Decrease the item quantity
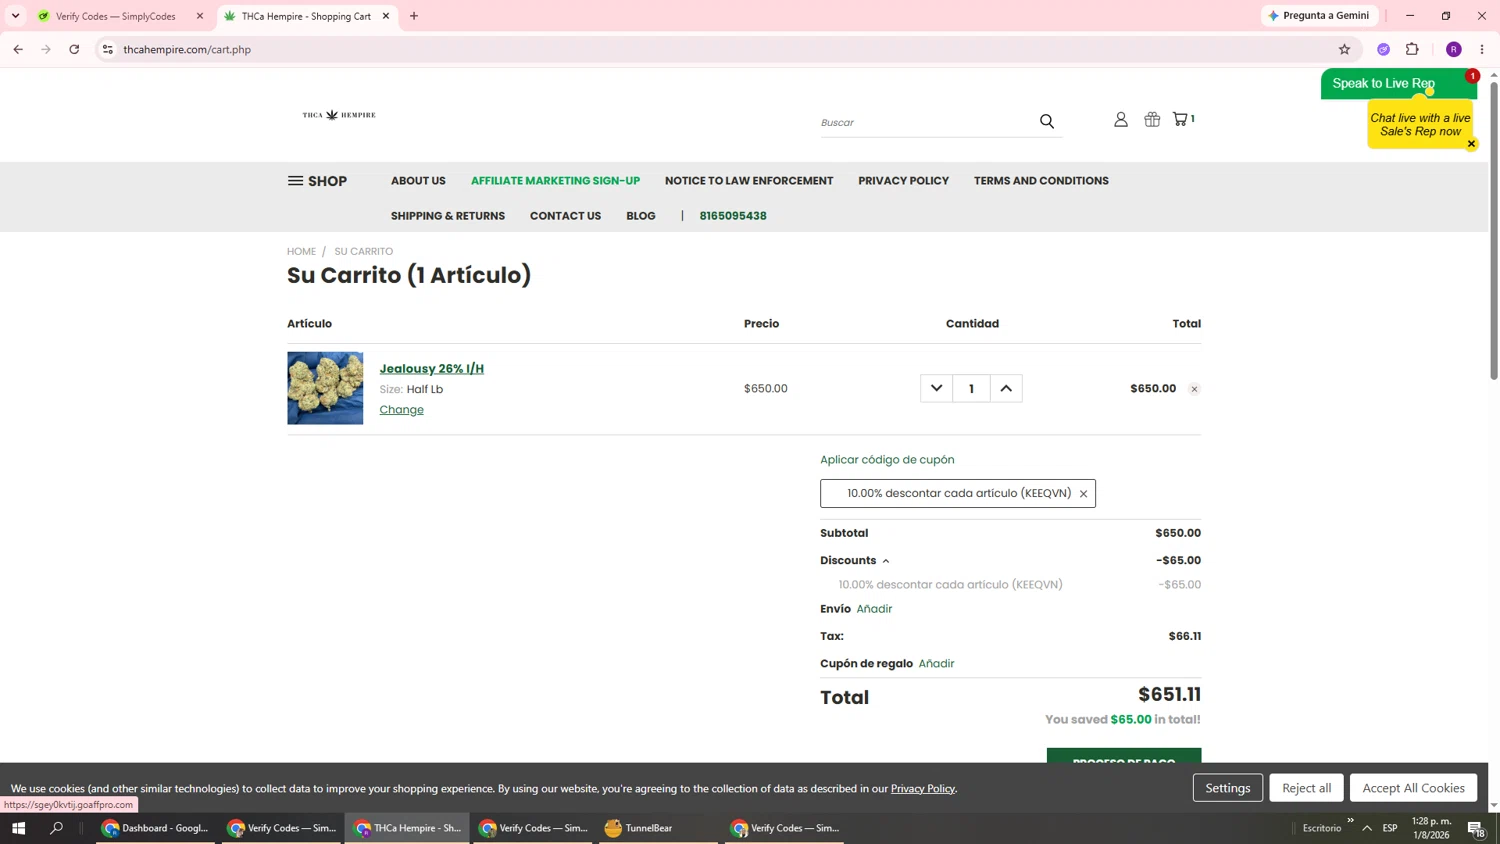Image resolution: width=1500 pixels, height=844 pixels. click(x=936, y=388)
